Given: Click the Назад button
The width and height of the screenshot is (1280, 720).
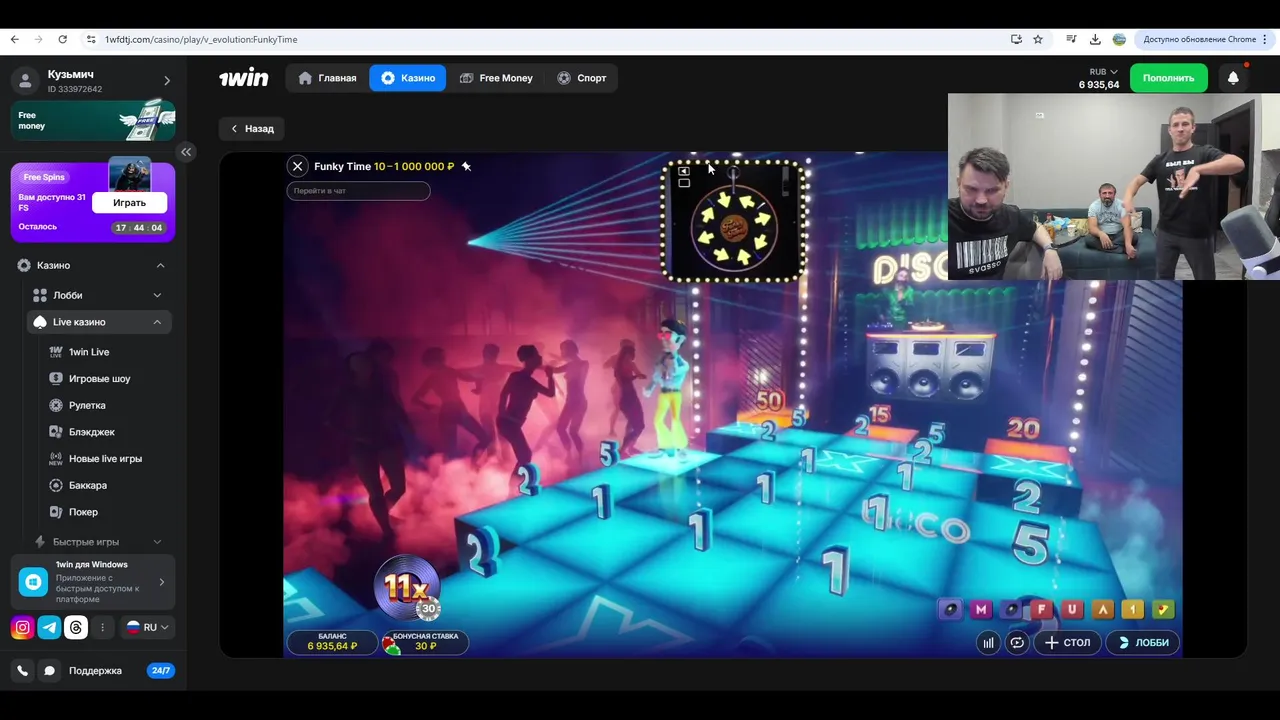Looking at the screenshot, I should (x=252, y=128).
